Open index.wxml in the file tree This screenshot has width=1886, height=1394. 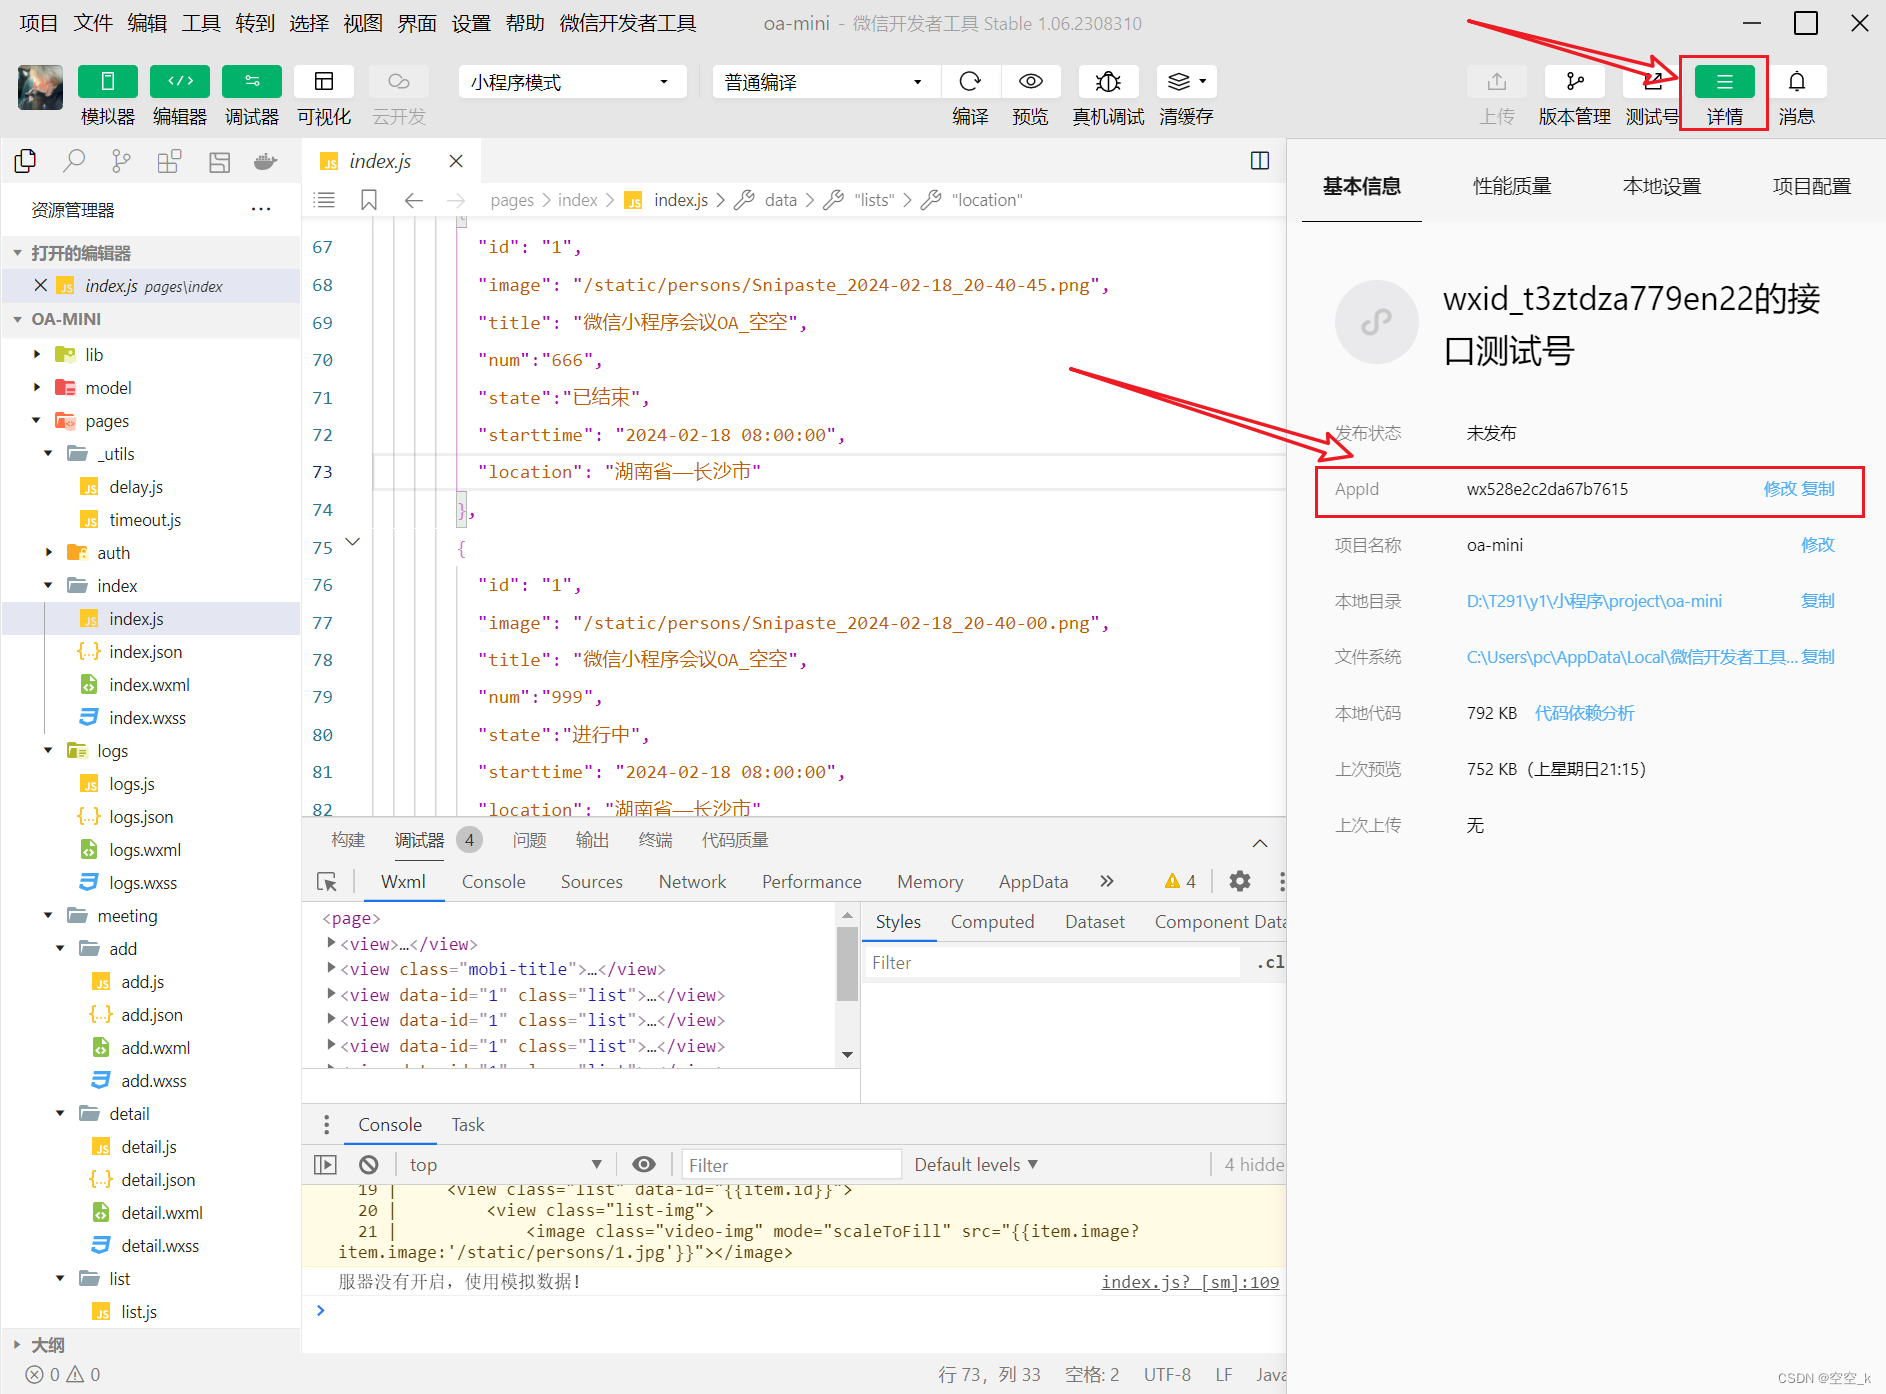tap(150, 684)
